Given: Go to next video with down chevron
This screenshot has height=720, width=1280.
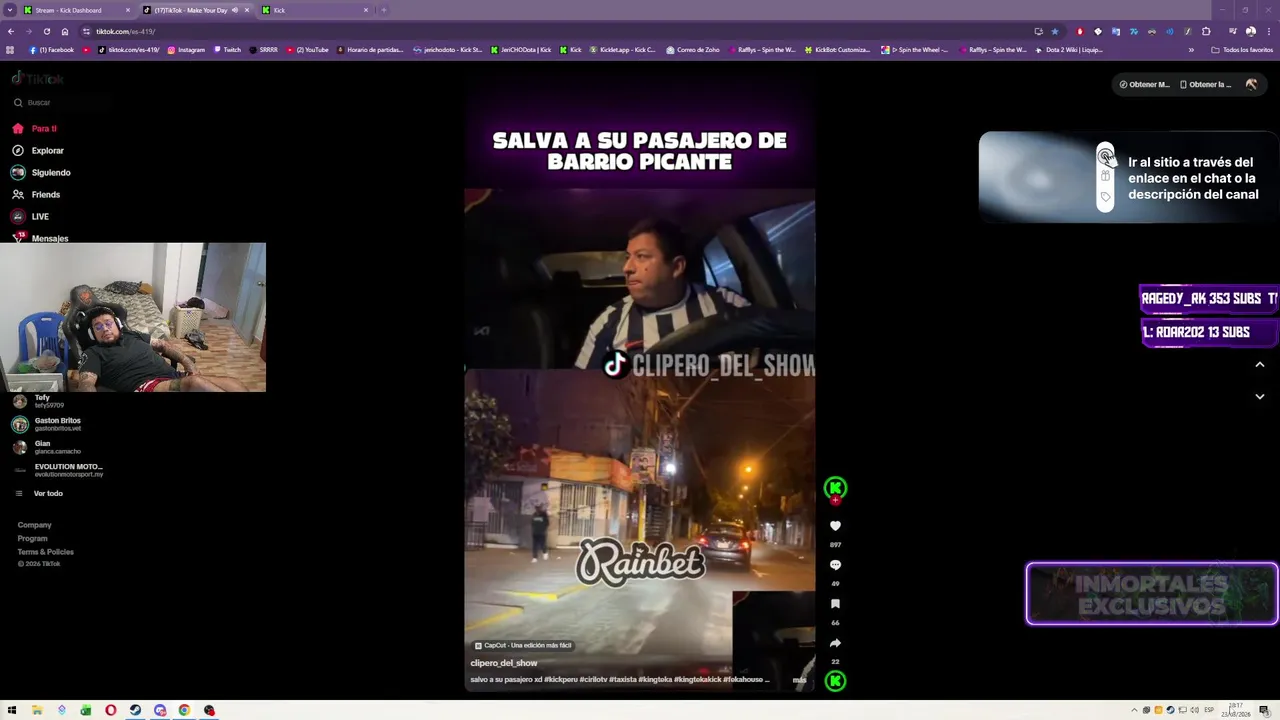Looking at the screenshot, I should coord(1260,397).
